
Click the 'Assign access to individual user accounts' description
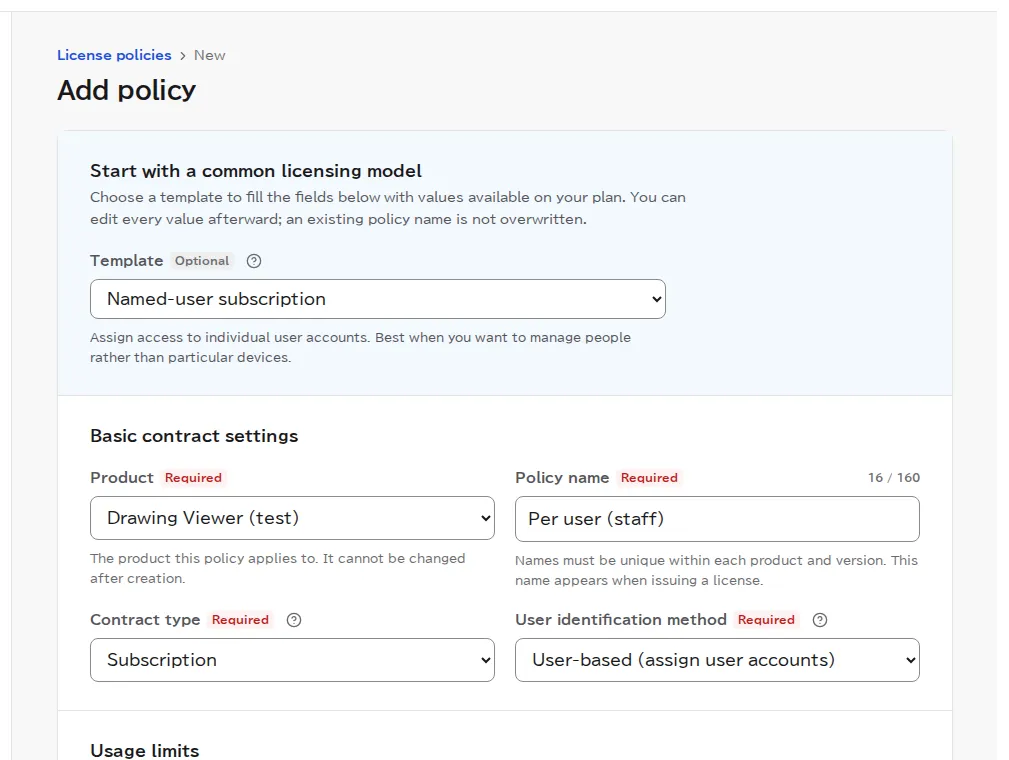360,348
